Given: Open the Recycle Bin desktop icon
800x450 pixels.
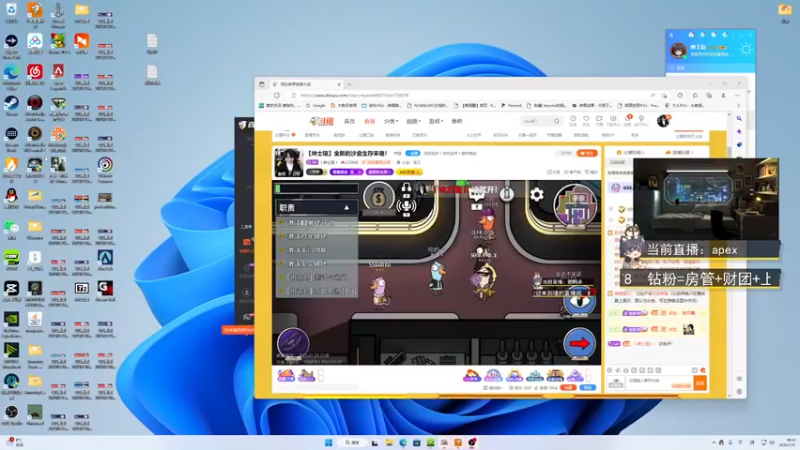Looking at the screenshot, I should 11,13.
